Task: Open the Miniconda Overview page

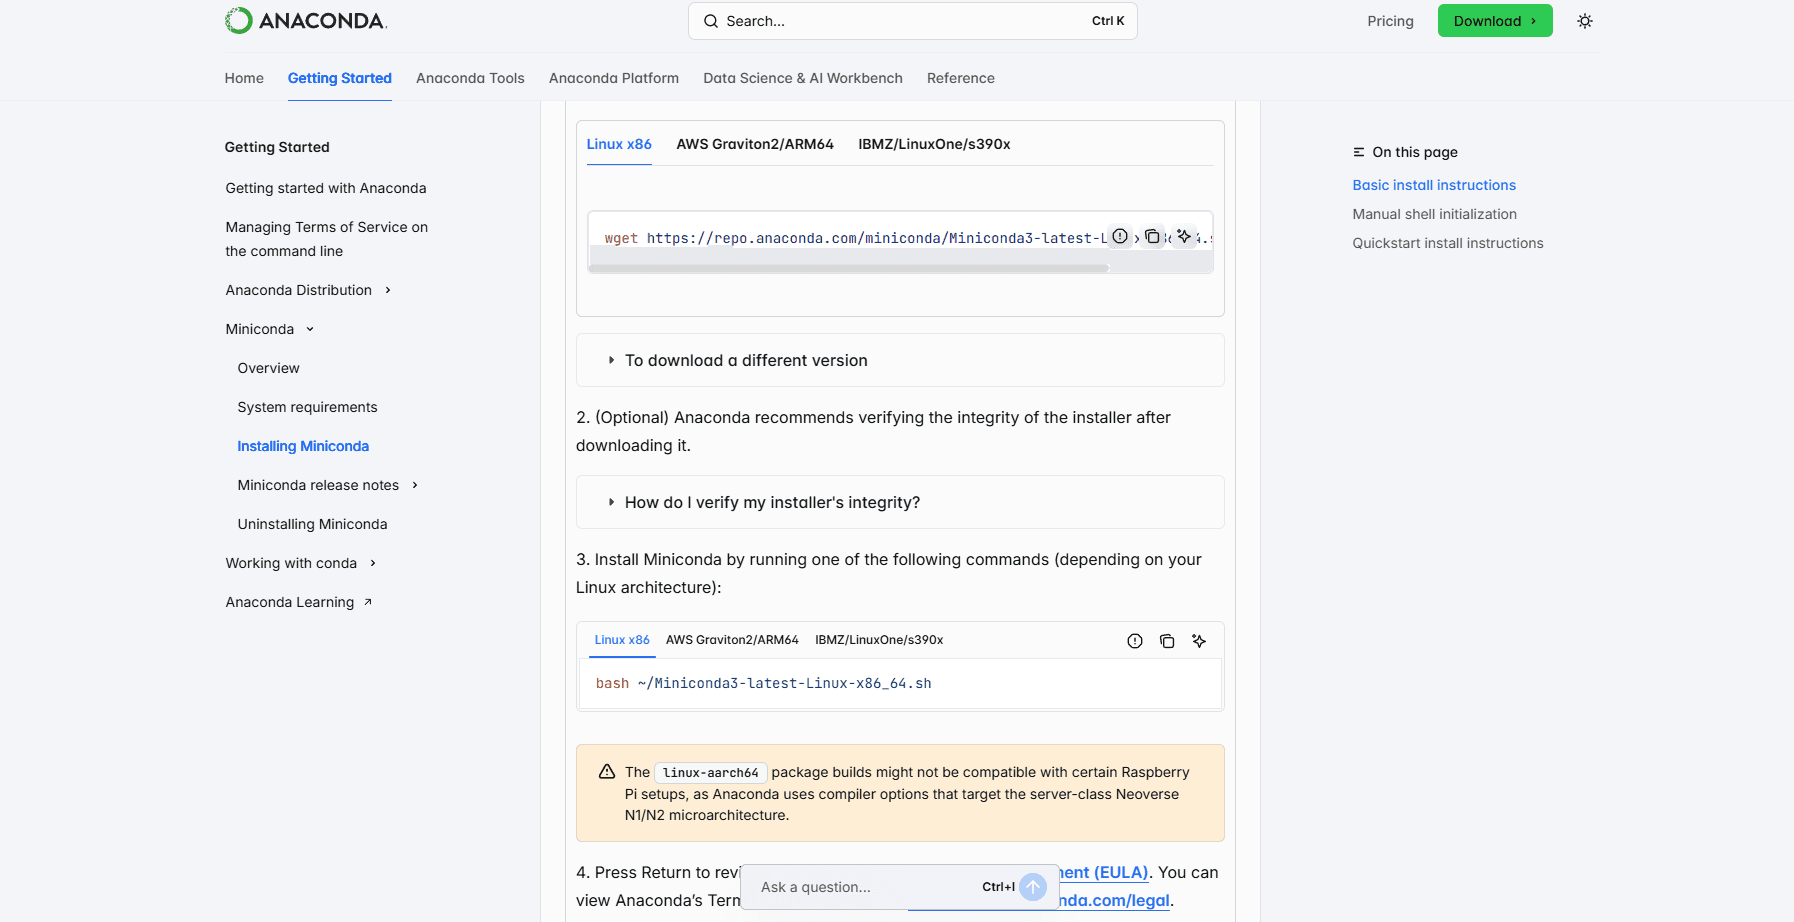Action: 269,368
